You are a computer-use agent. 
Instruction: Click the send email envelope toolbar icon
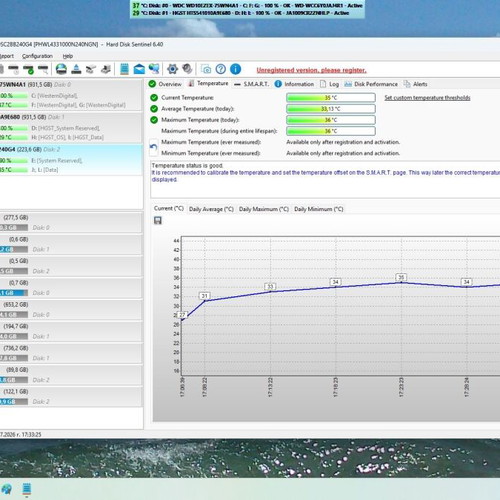(x=139, y=69)
